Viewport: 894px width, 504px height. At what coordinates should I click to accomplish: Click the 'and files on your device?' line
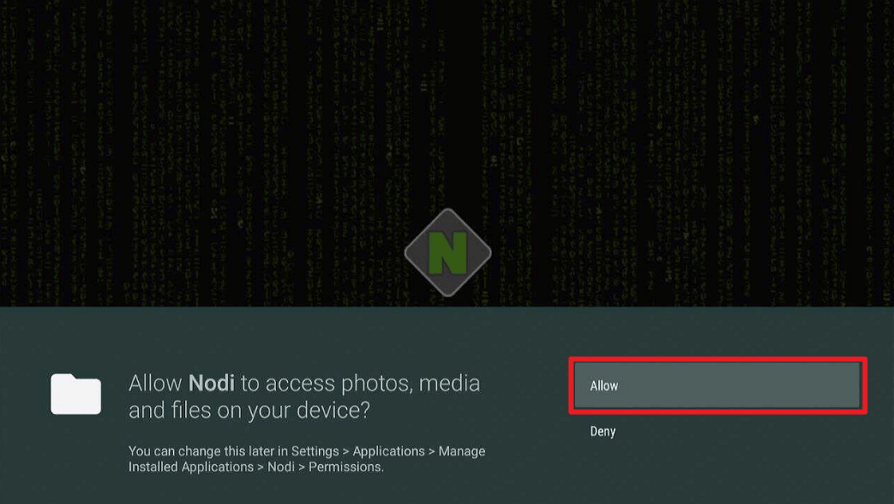pos(249,410)
